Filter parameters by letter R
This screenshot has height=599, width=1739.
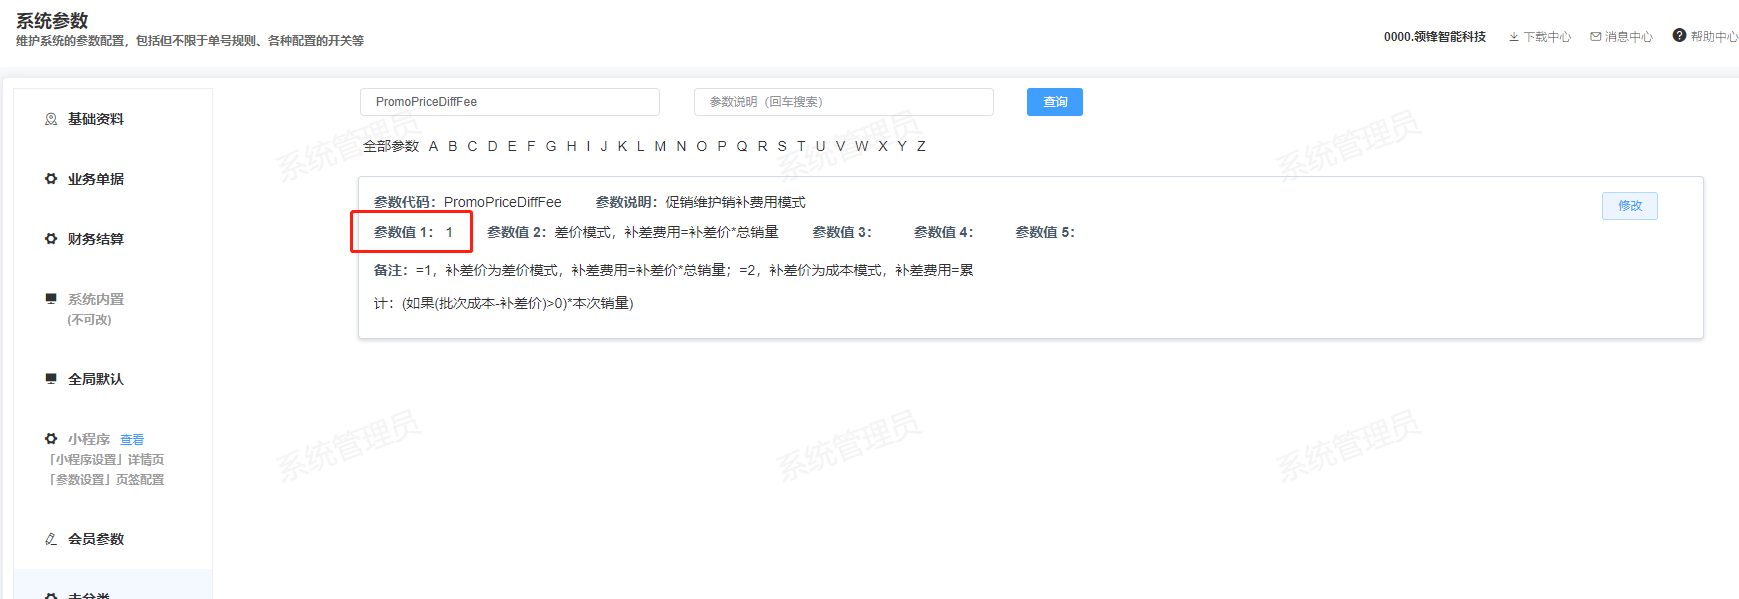(x=762, y=146)
